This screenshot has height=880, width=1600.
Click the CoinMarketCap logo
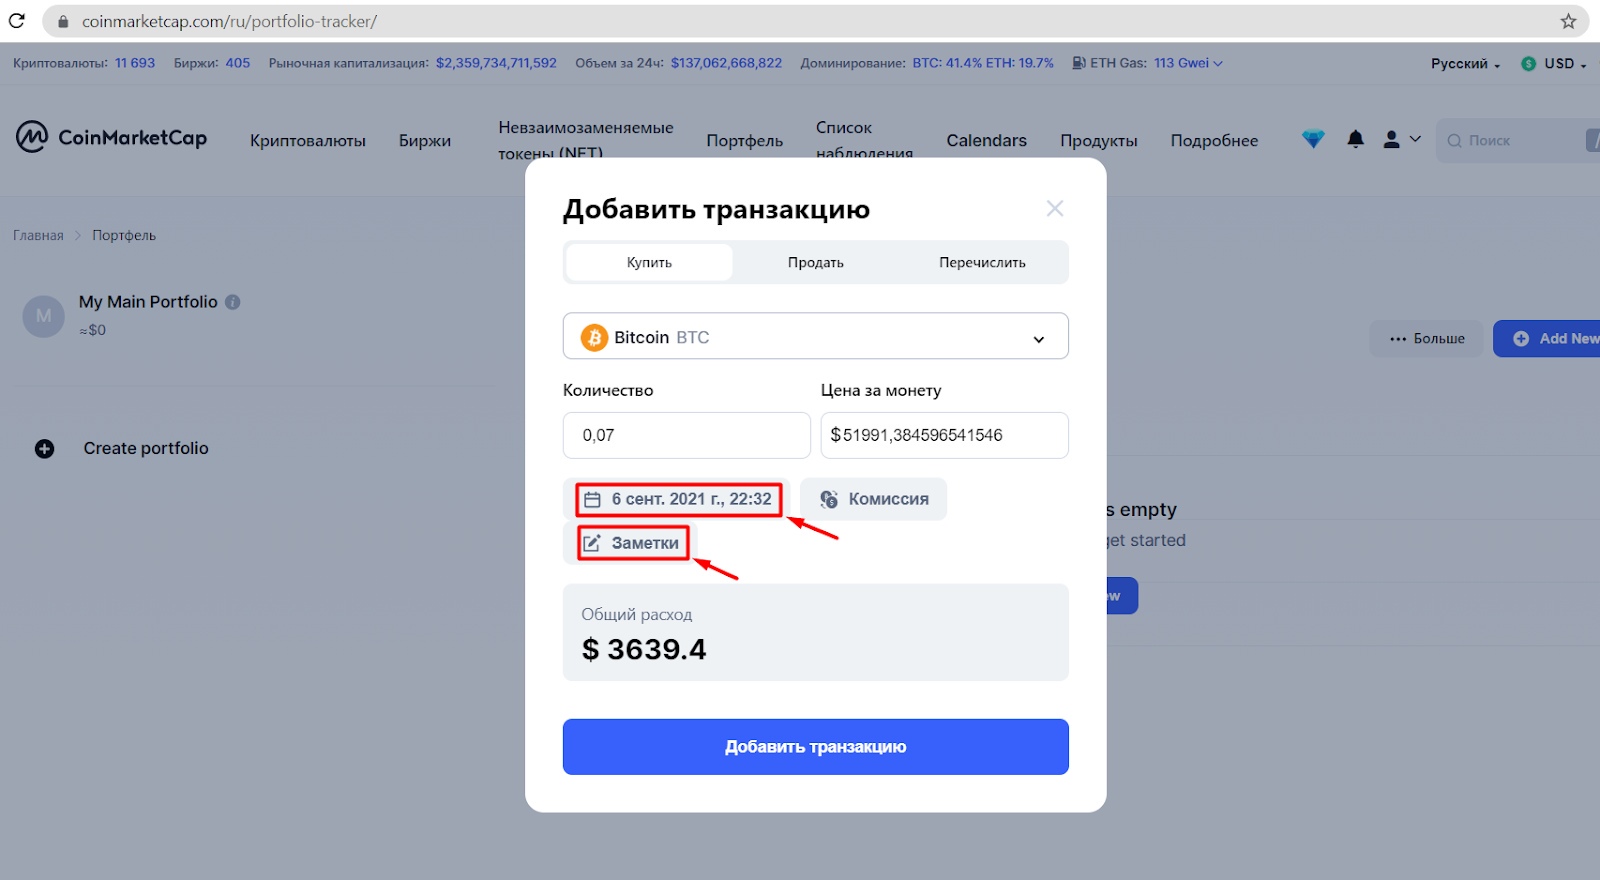(x=111, y=137)
